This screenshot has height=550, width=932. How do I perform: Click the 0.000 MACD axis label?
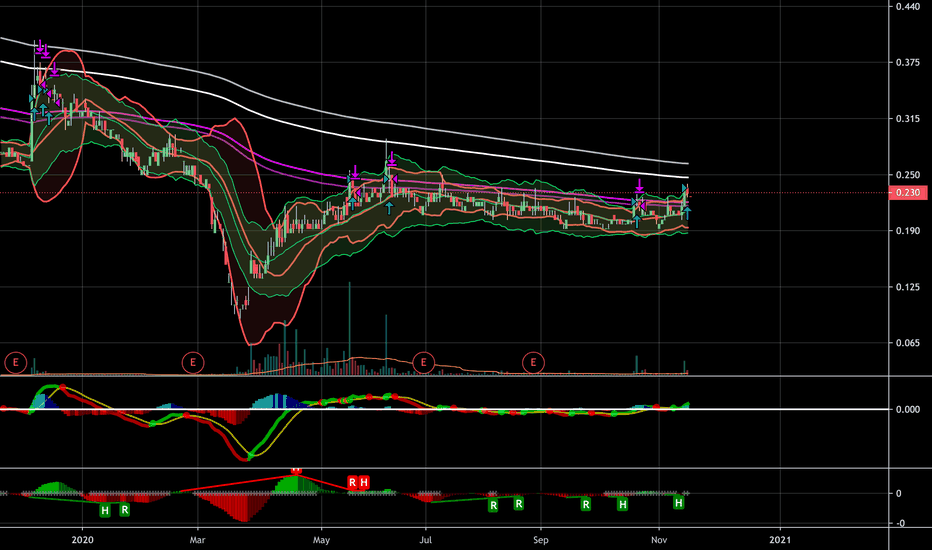[908, 410]
